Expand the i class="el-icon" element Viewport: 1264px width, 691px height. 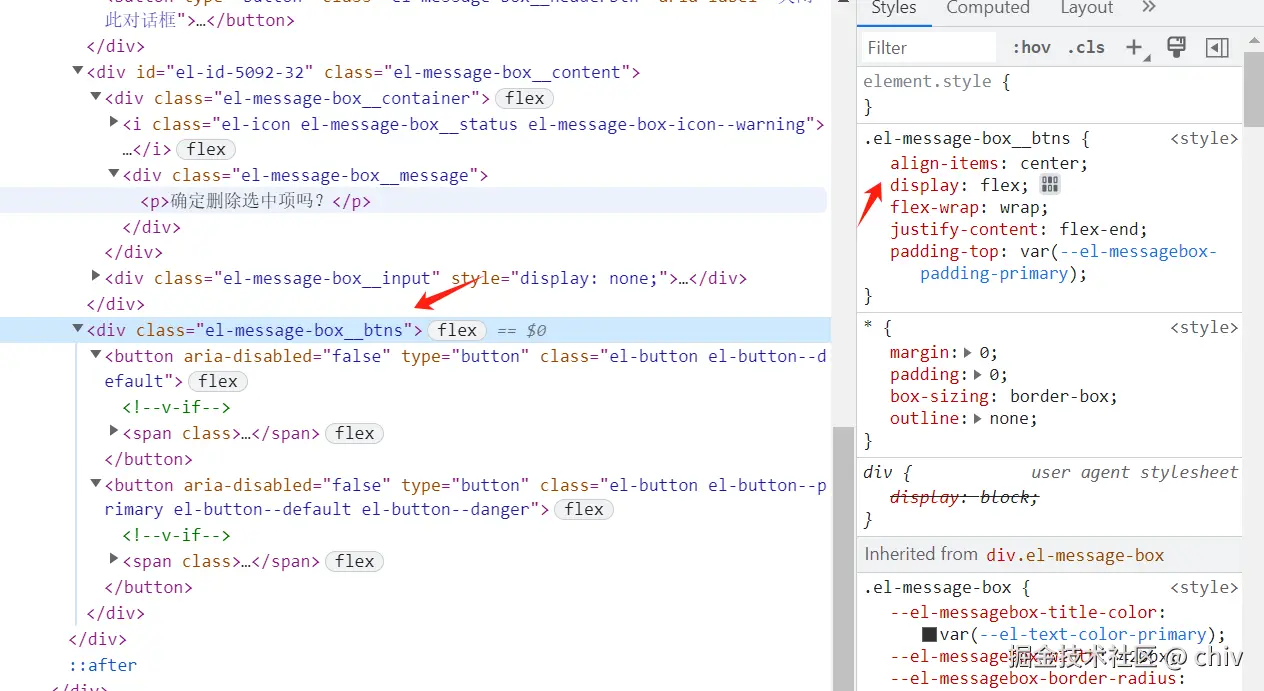tap(114, 122)
